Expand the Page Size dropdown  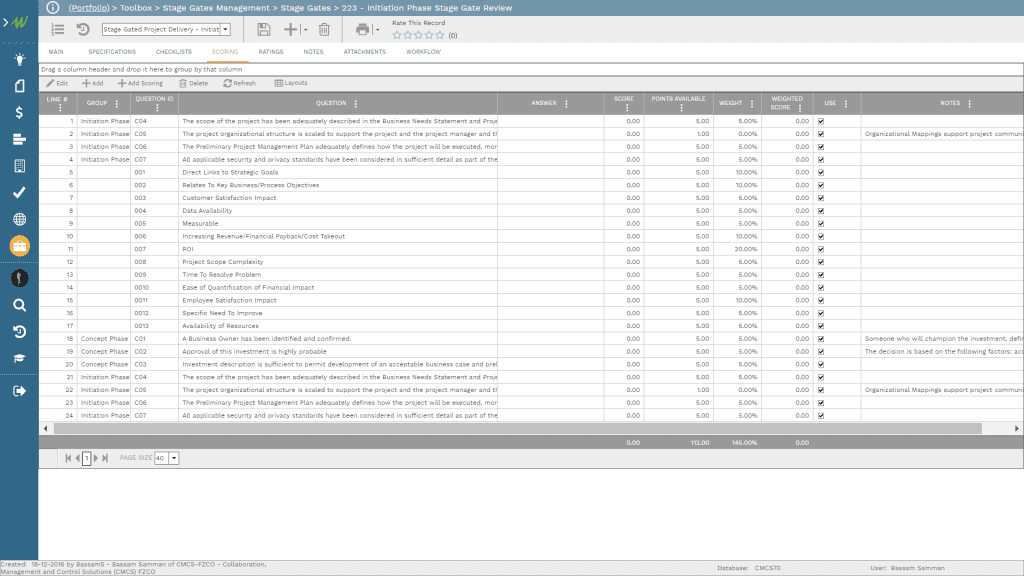pos(174,458)
